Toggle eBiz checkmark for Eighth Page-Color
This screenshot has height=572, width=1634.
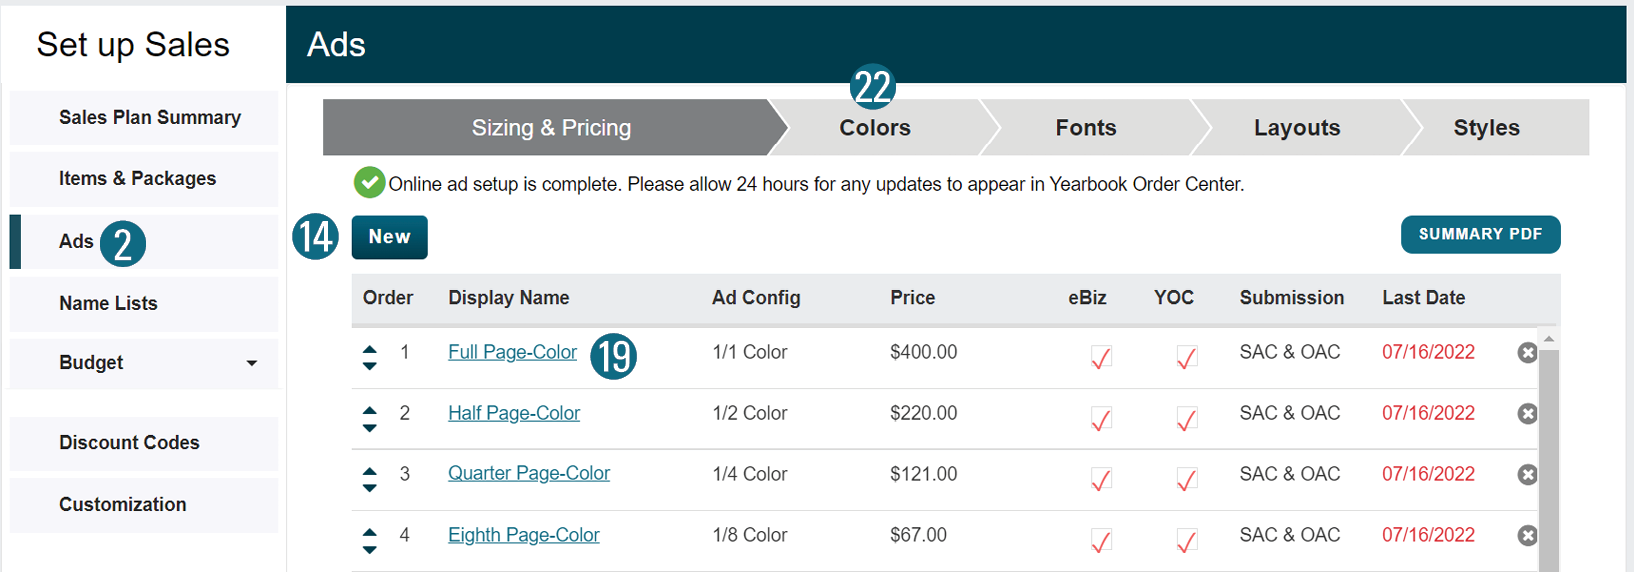[x=1101, y=540]
